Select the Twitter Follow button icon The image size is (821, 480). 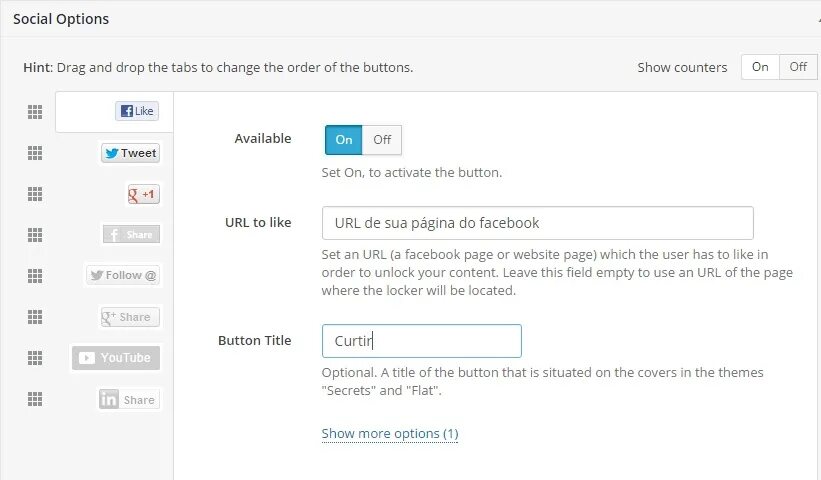pyautogui.click(x=123, y=275)
